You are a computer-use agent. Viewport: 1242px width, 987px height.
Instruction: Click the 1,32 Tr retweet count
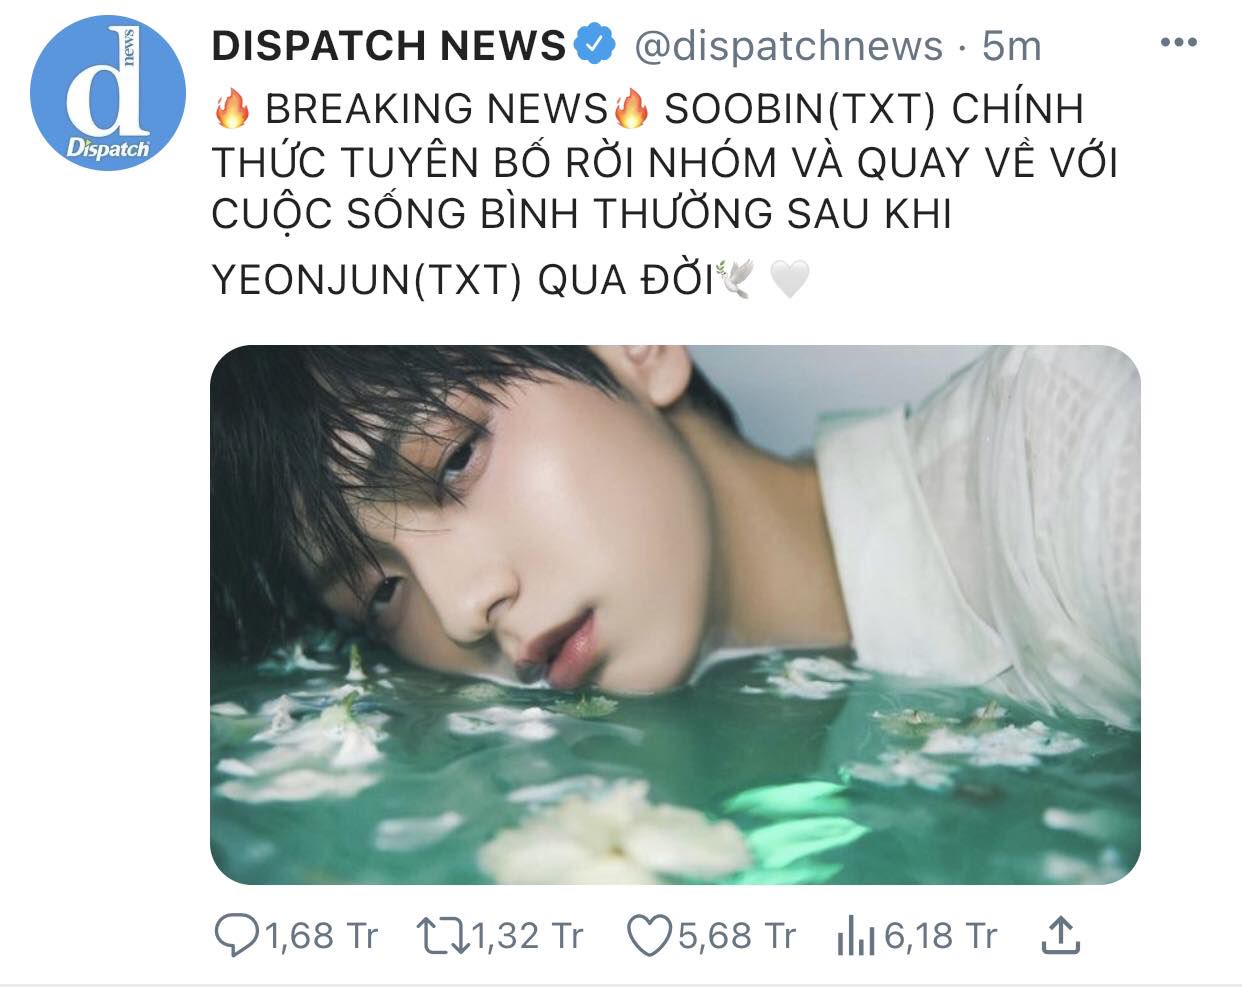(x=526, y=936)
